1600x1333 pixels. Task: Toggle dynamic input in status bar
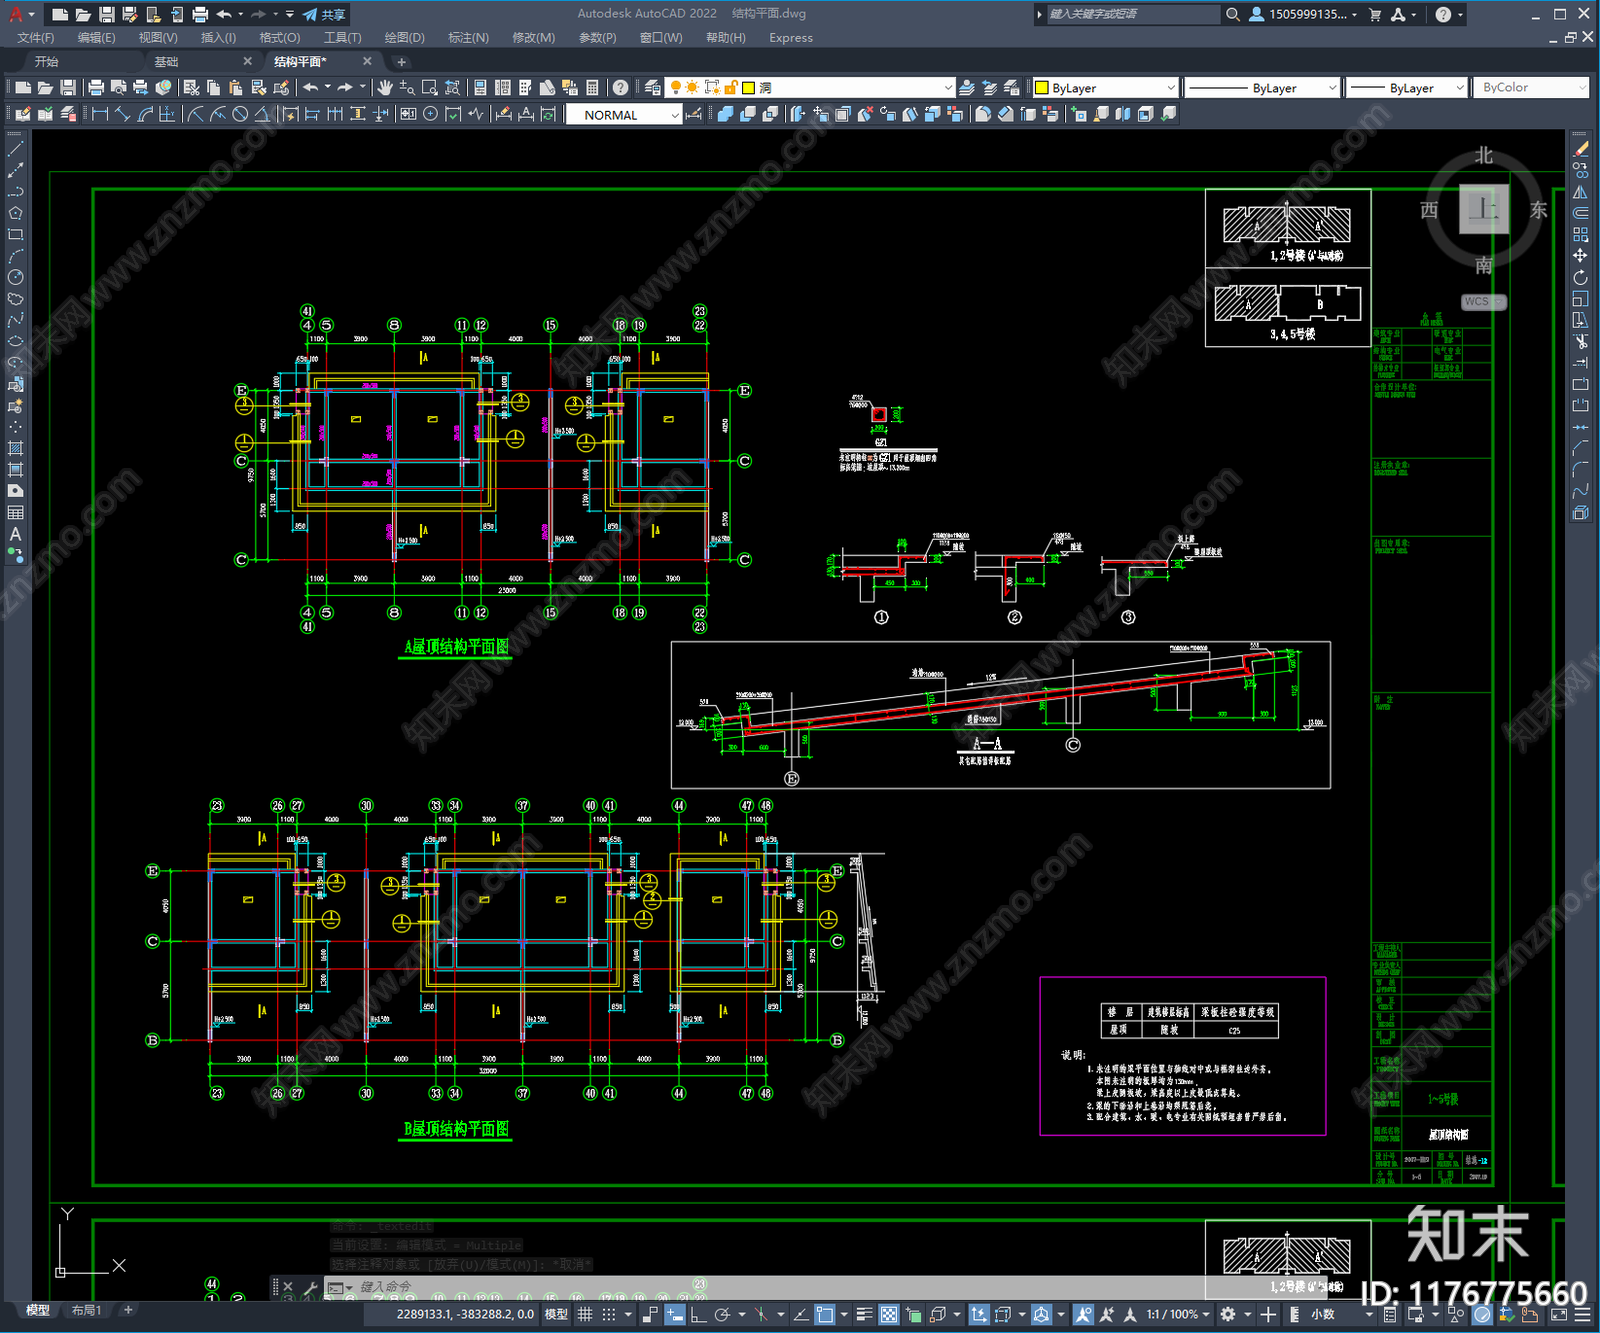click(675, 1314)
